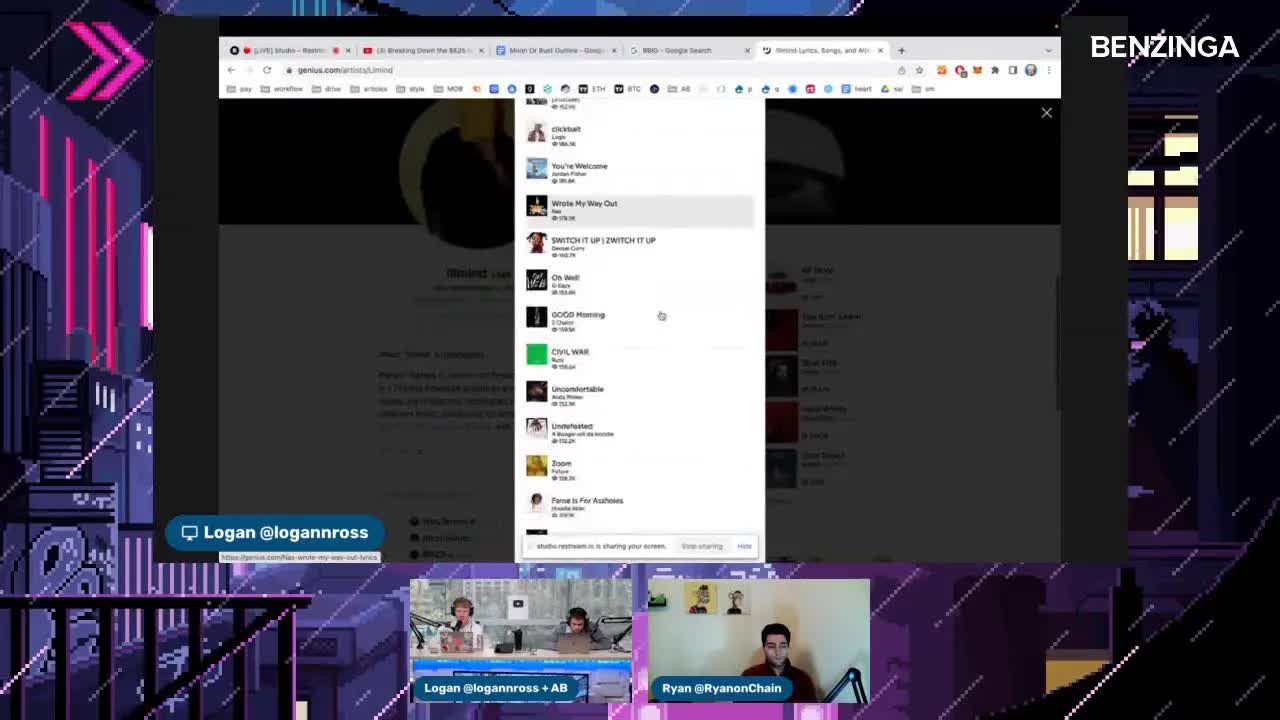Viewport: 1280px width, 720px height.
Task: Click the green CIVIL WAR cover thumbnail
Action: [537, 354]
